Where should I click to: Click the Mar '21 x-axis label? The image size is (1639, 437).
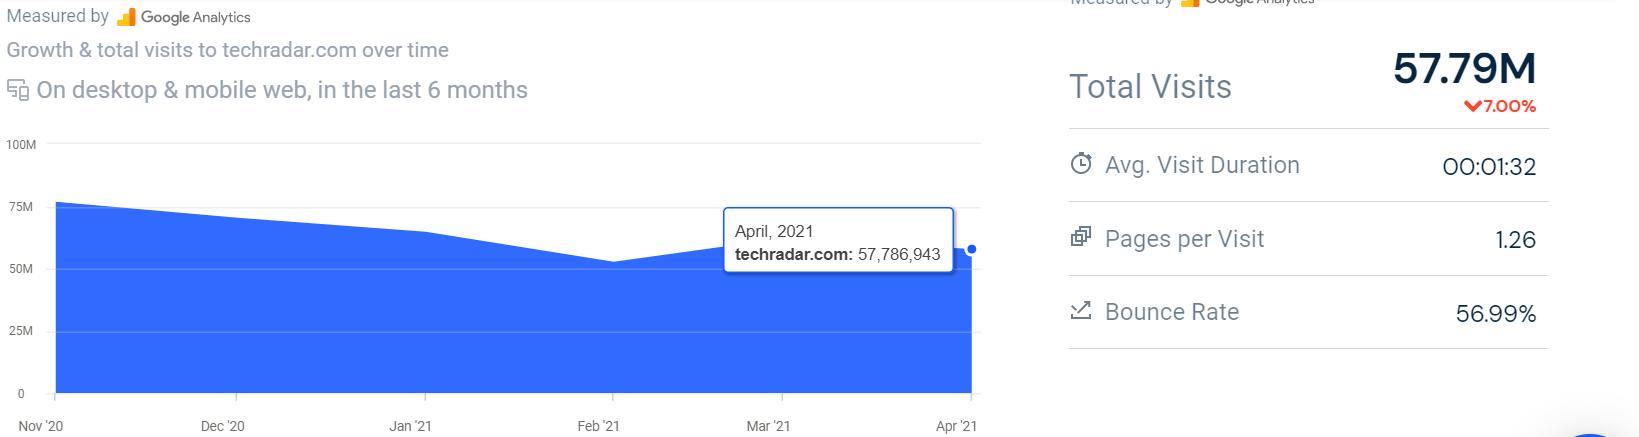[768, 426]
